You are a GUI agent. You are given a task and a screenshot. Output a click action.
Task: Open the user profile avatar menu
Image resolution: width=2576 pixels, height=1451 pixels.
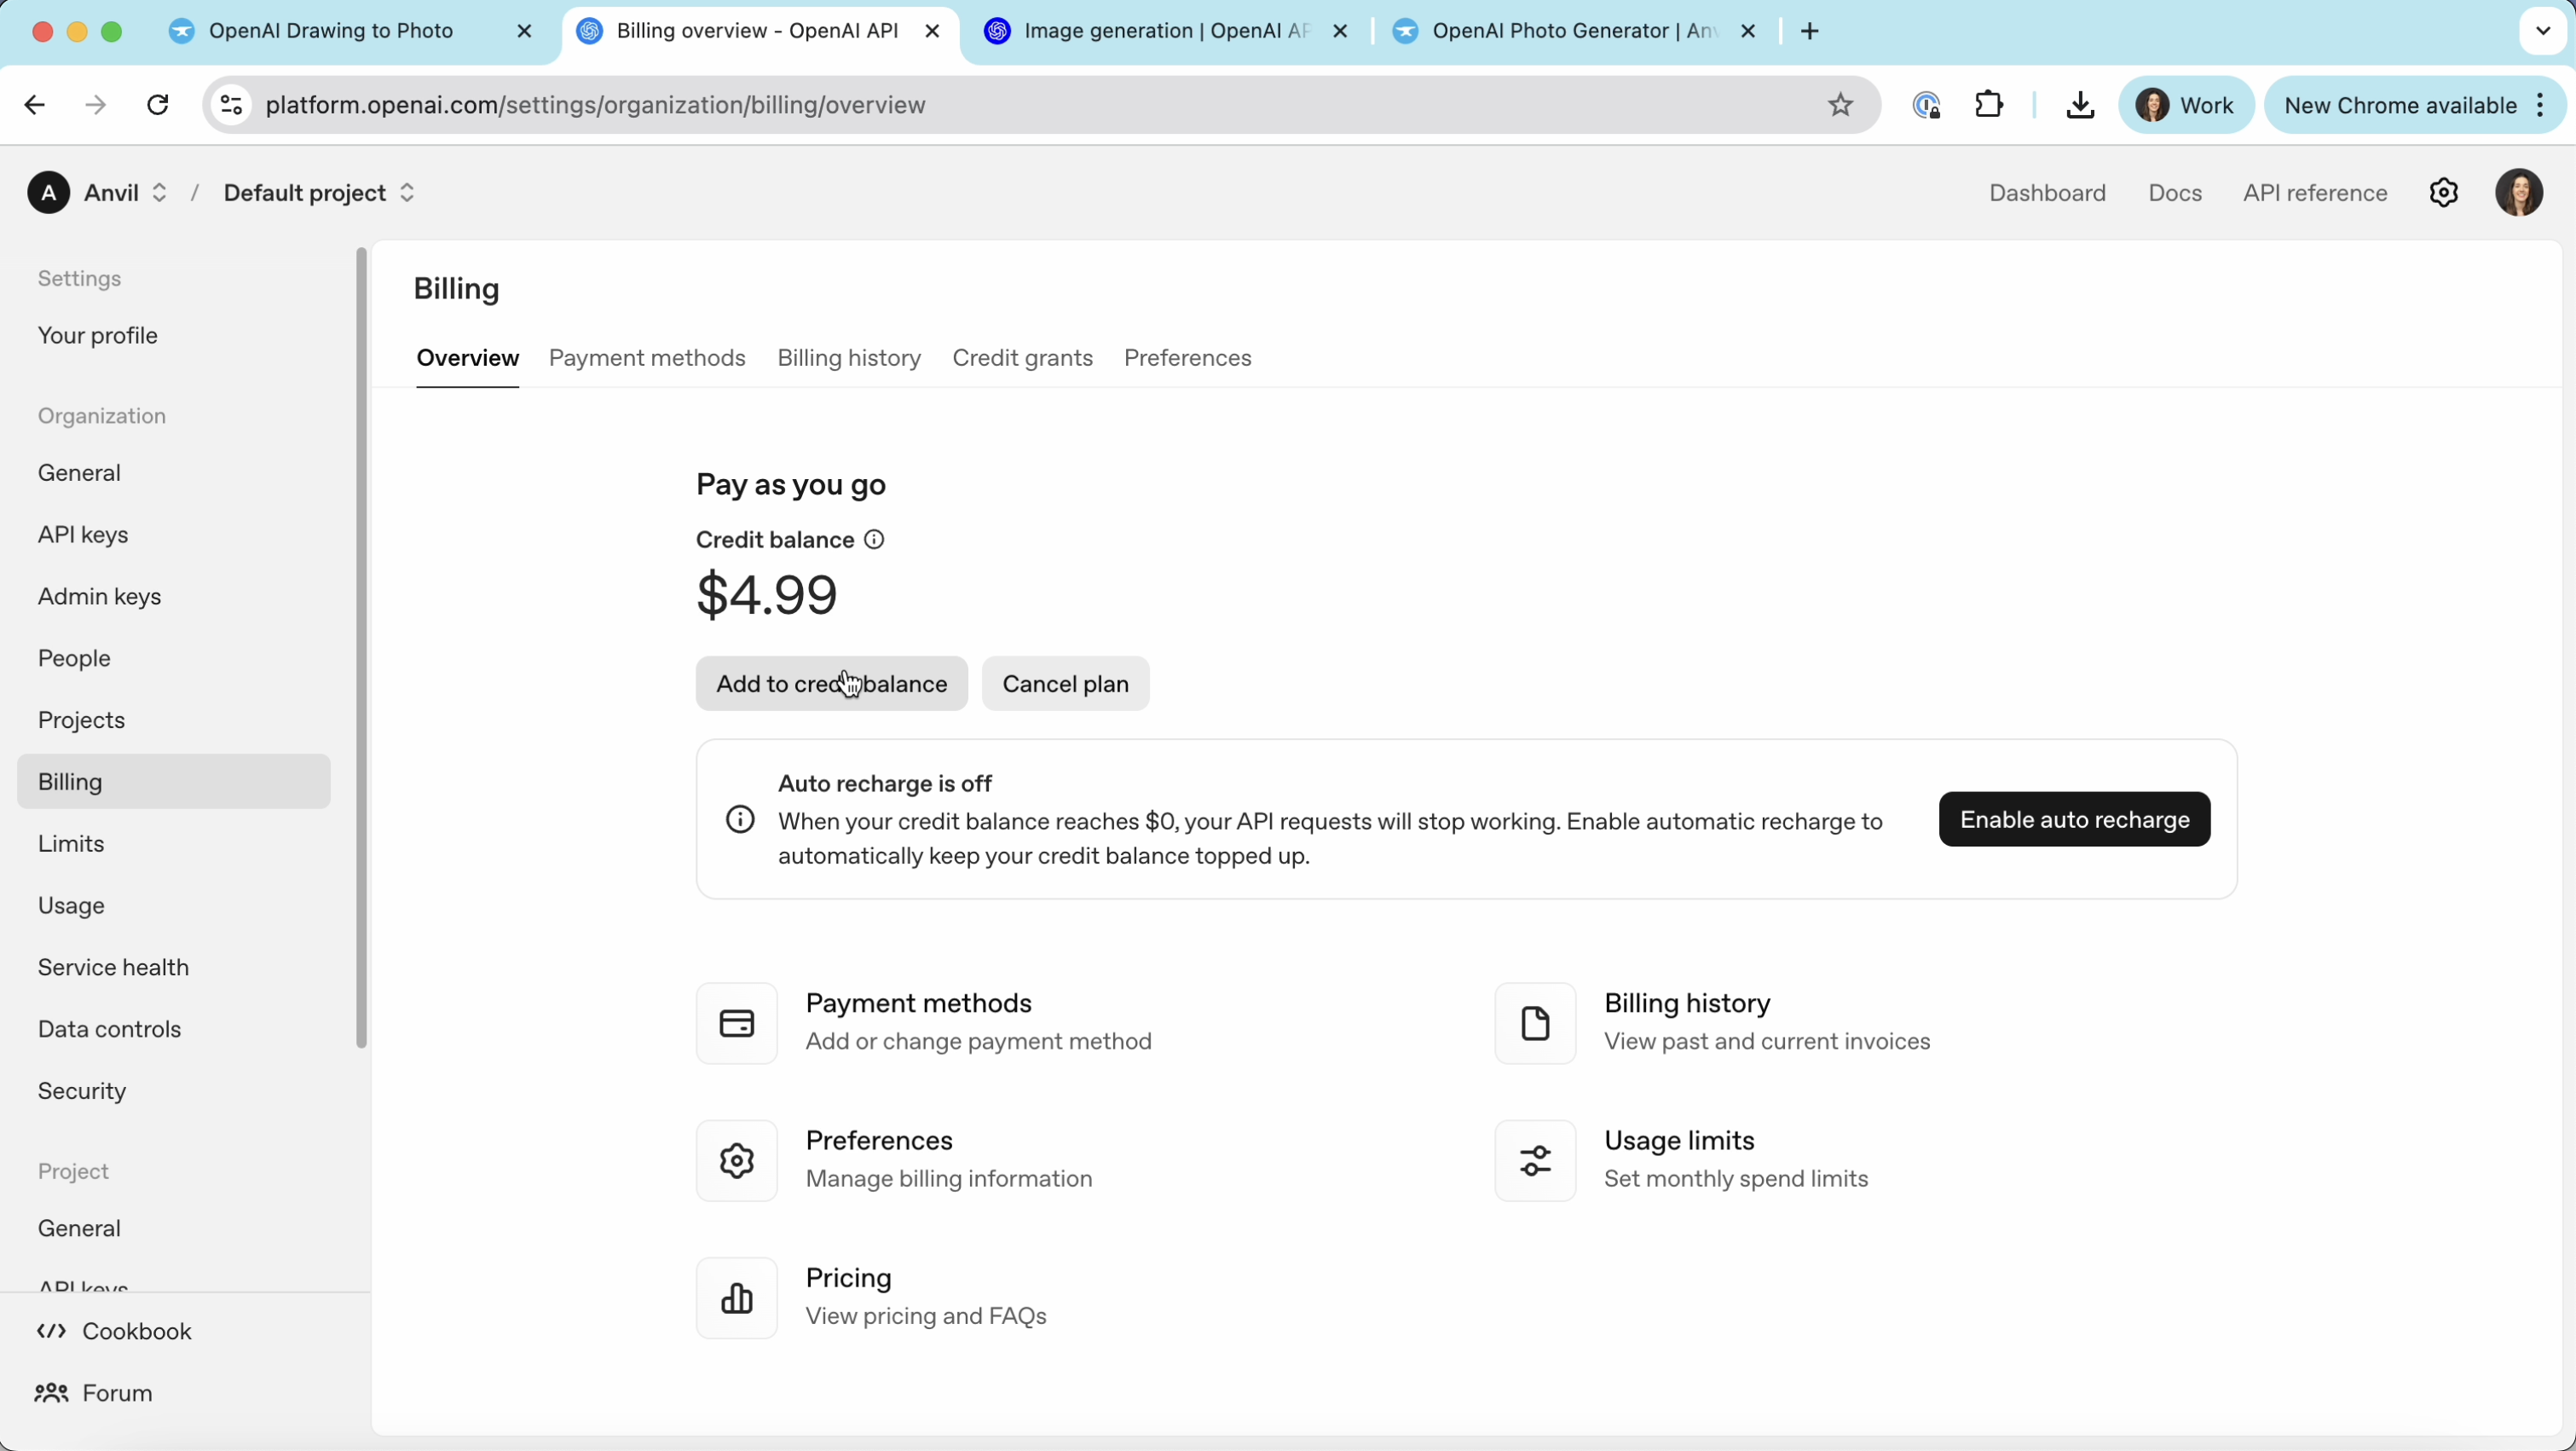click(x=2518, y=193)
